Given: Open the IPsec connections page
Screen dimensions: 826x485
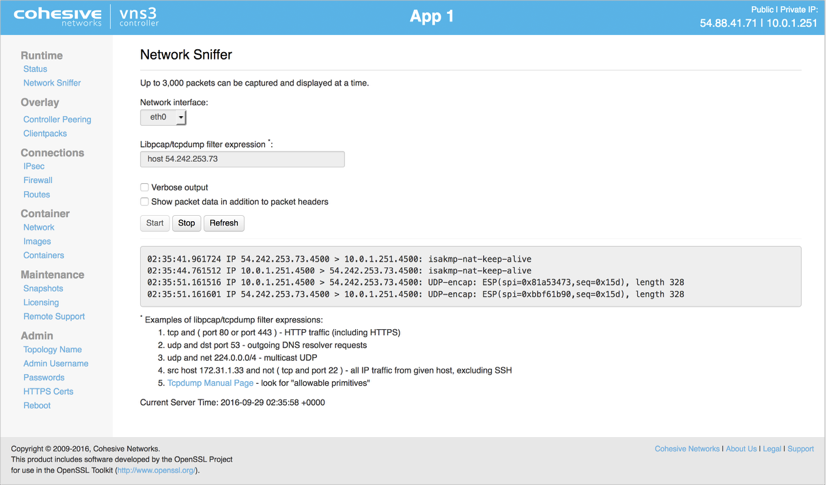Looking at the screenshot, I should (34, 166).
